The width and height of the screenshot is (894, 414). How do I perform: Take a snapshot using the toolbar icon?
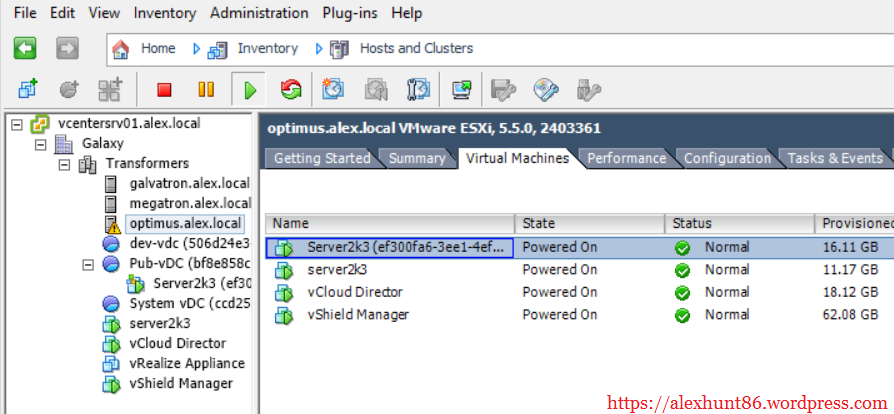point(333,90)
